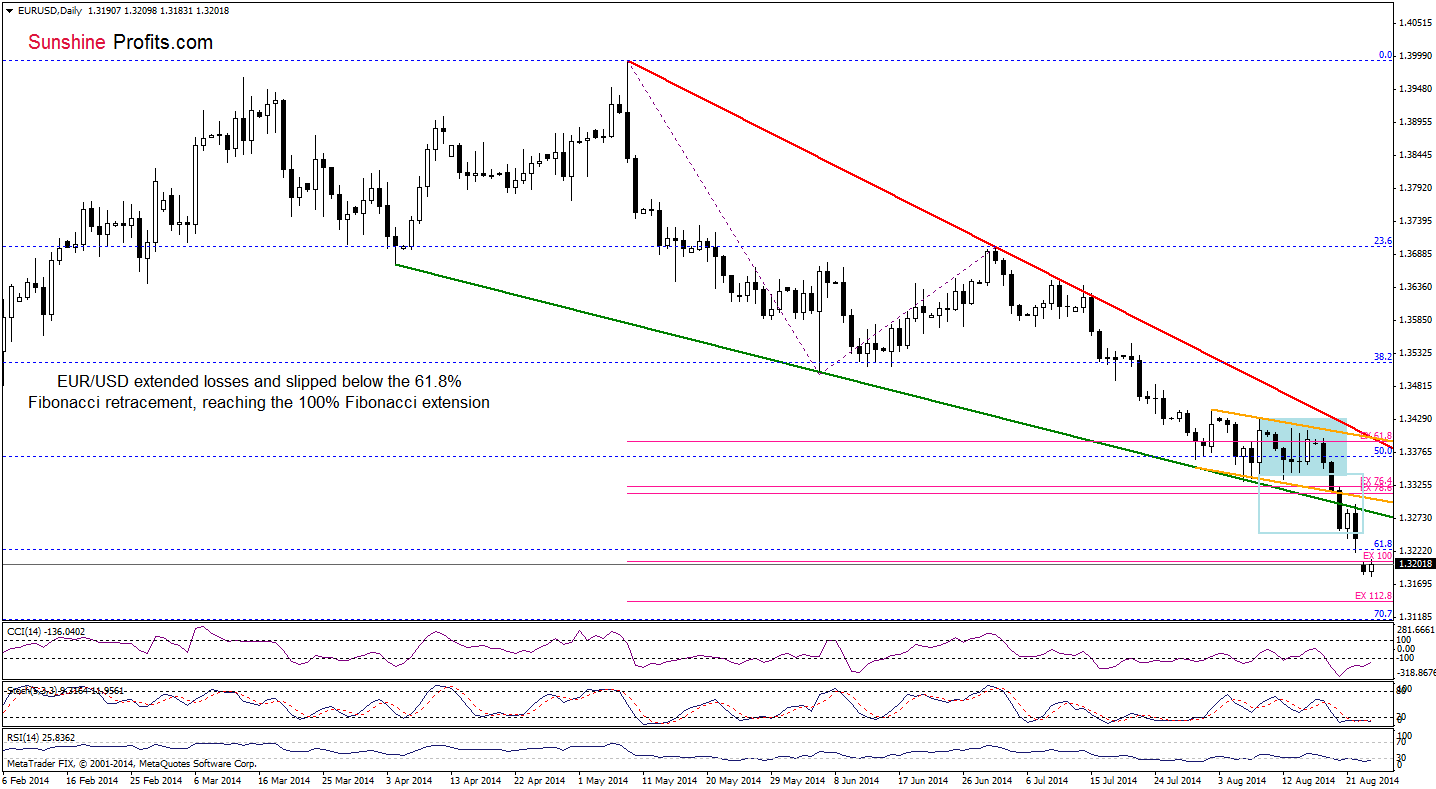The height and width of the screenshot is (789, 1436).
Task: Click the 1.32018 current price tag
Action: 1415,564
